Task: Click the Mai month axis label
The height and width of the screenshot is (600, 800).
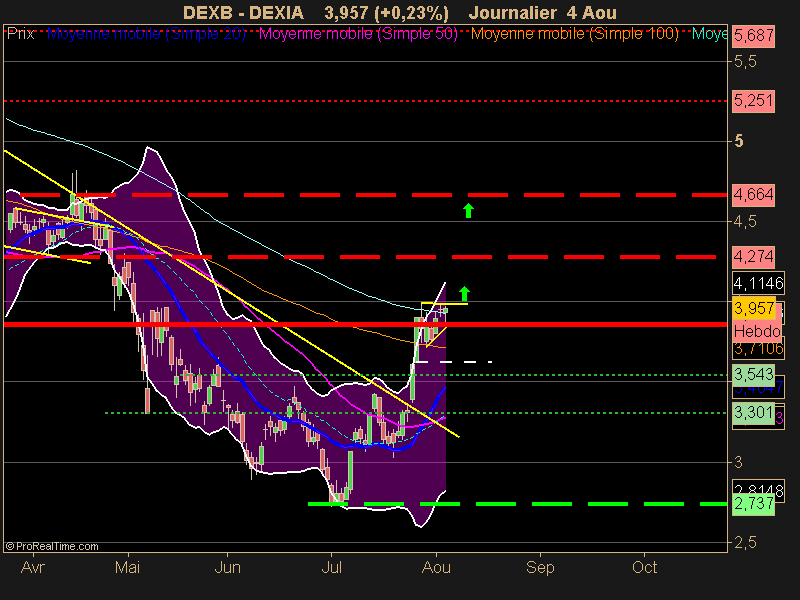Action: pos(128,567)
